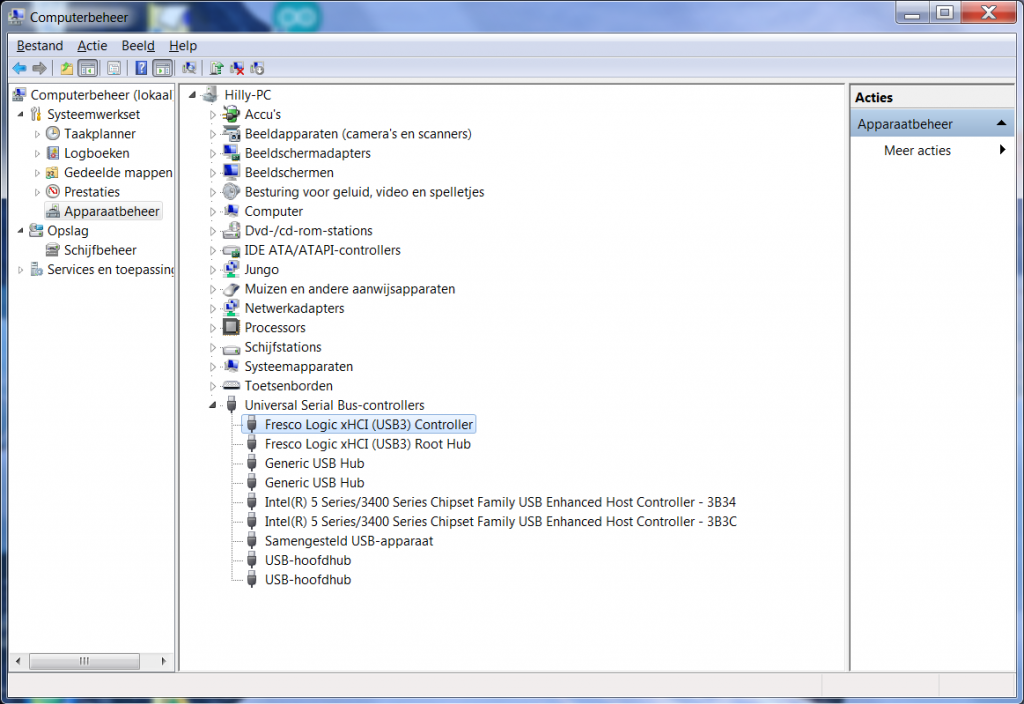Toggle the show/hide console tree icon

coord(88,68)
